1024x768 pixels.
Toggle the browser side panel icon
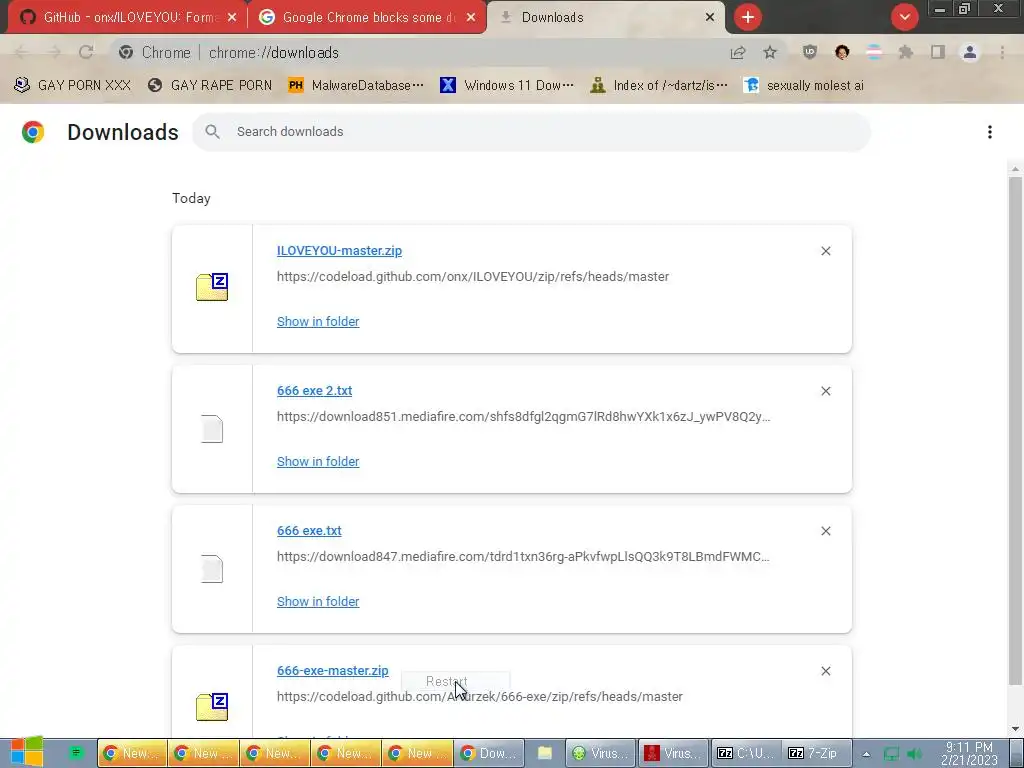pos(938,52)
